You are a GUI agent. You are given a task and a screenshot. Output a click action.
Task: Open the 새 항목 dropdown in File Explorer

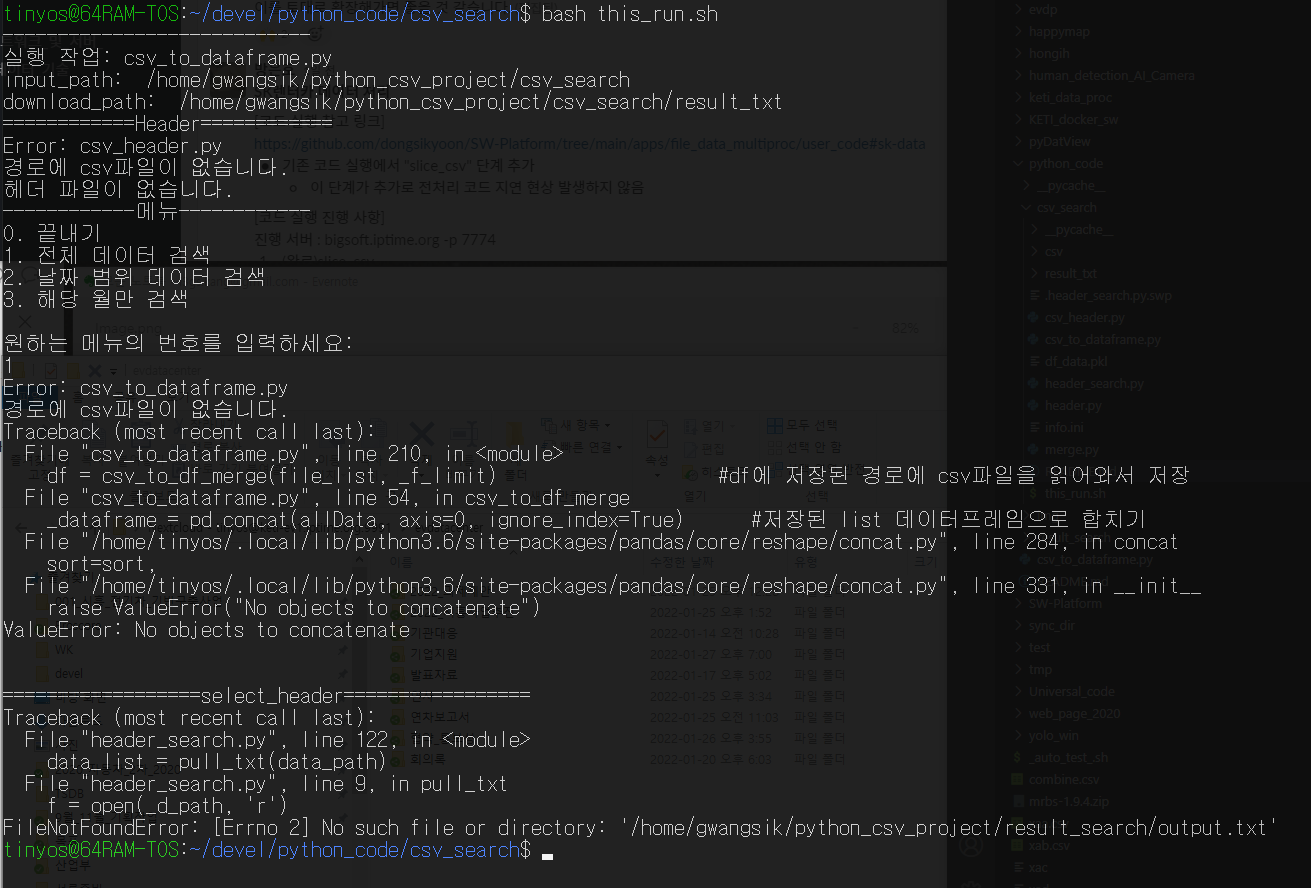[x=577, y=424]
